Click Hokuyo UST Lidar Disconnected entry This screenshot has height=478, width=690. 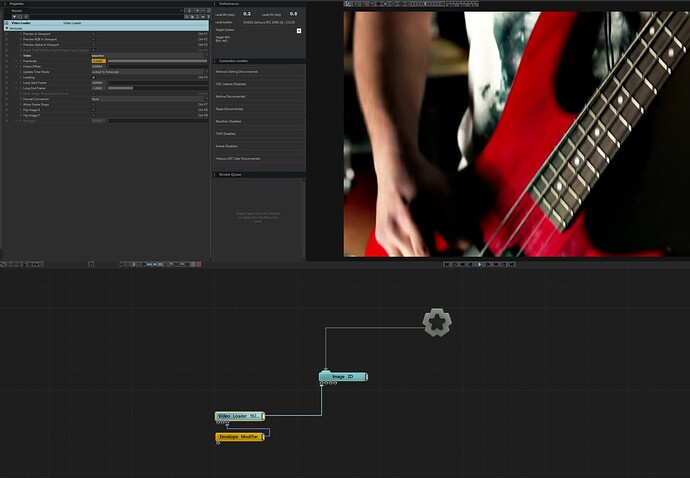coord(260,158)
